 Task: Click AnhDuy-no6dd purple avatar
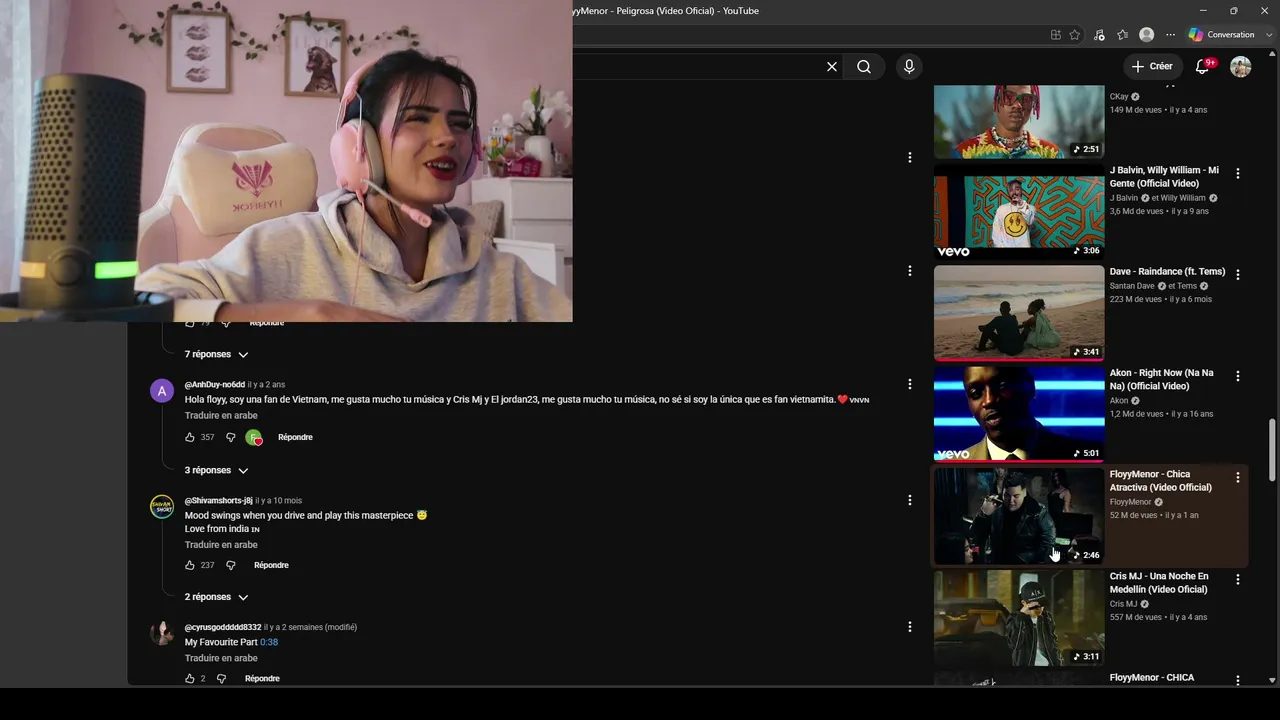(x=162, y=391)
